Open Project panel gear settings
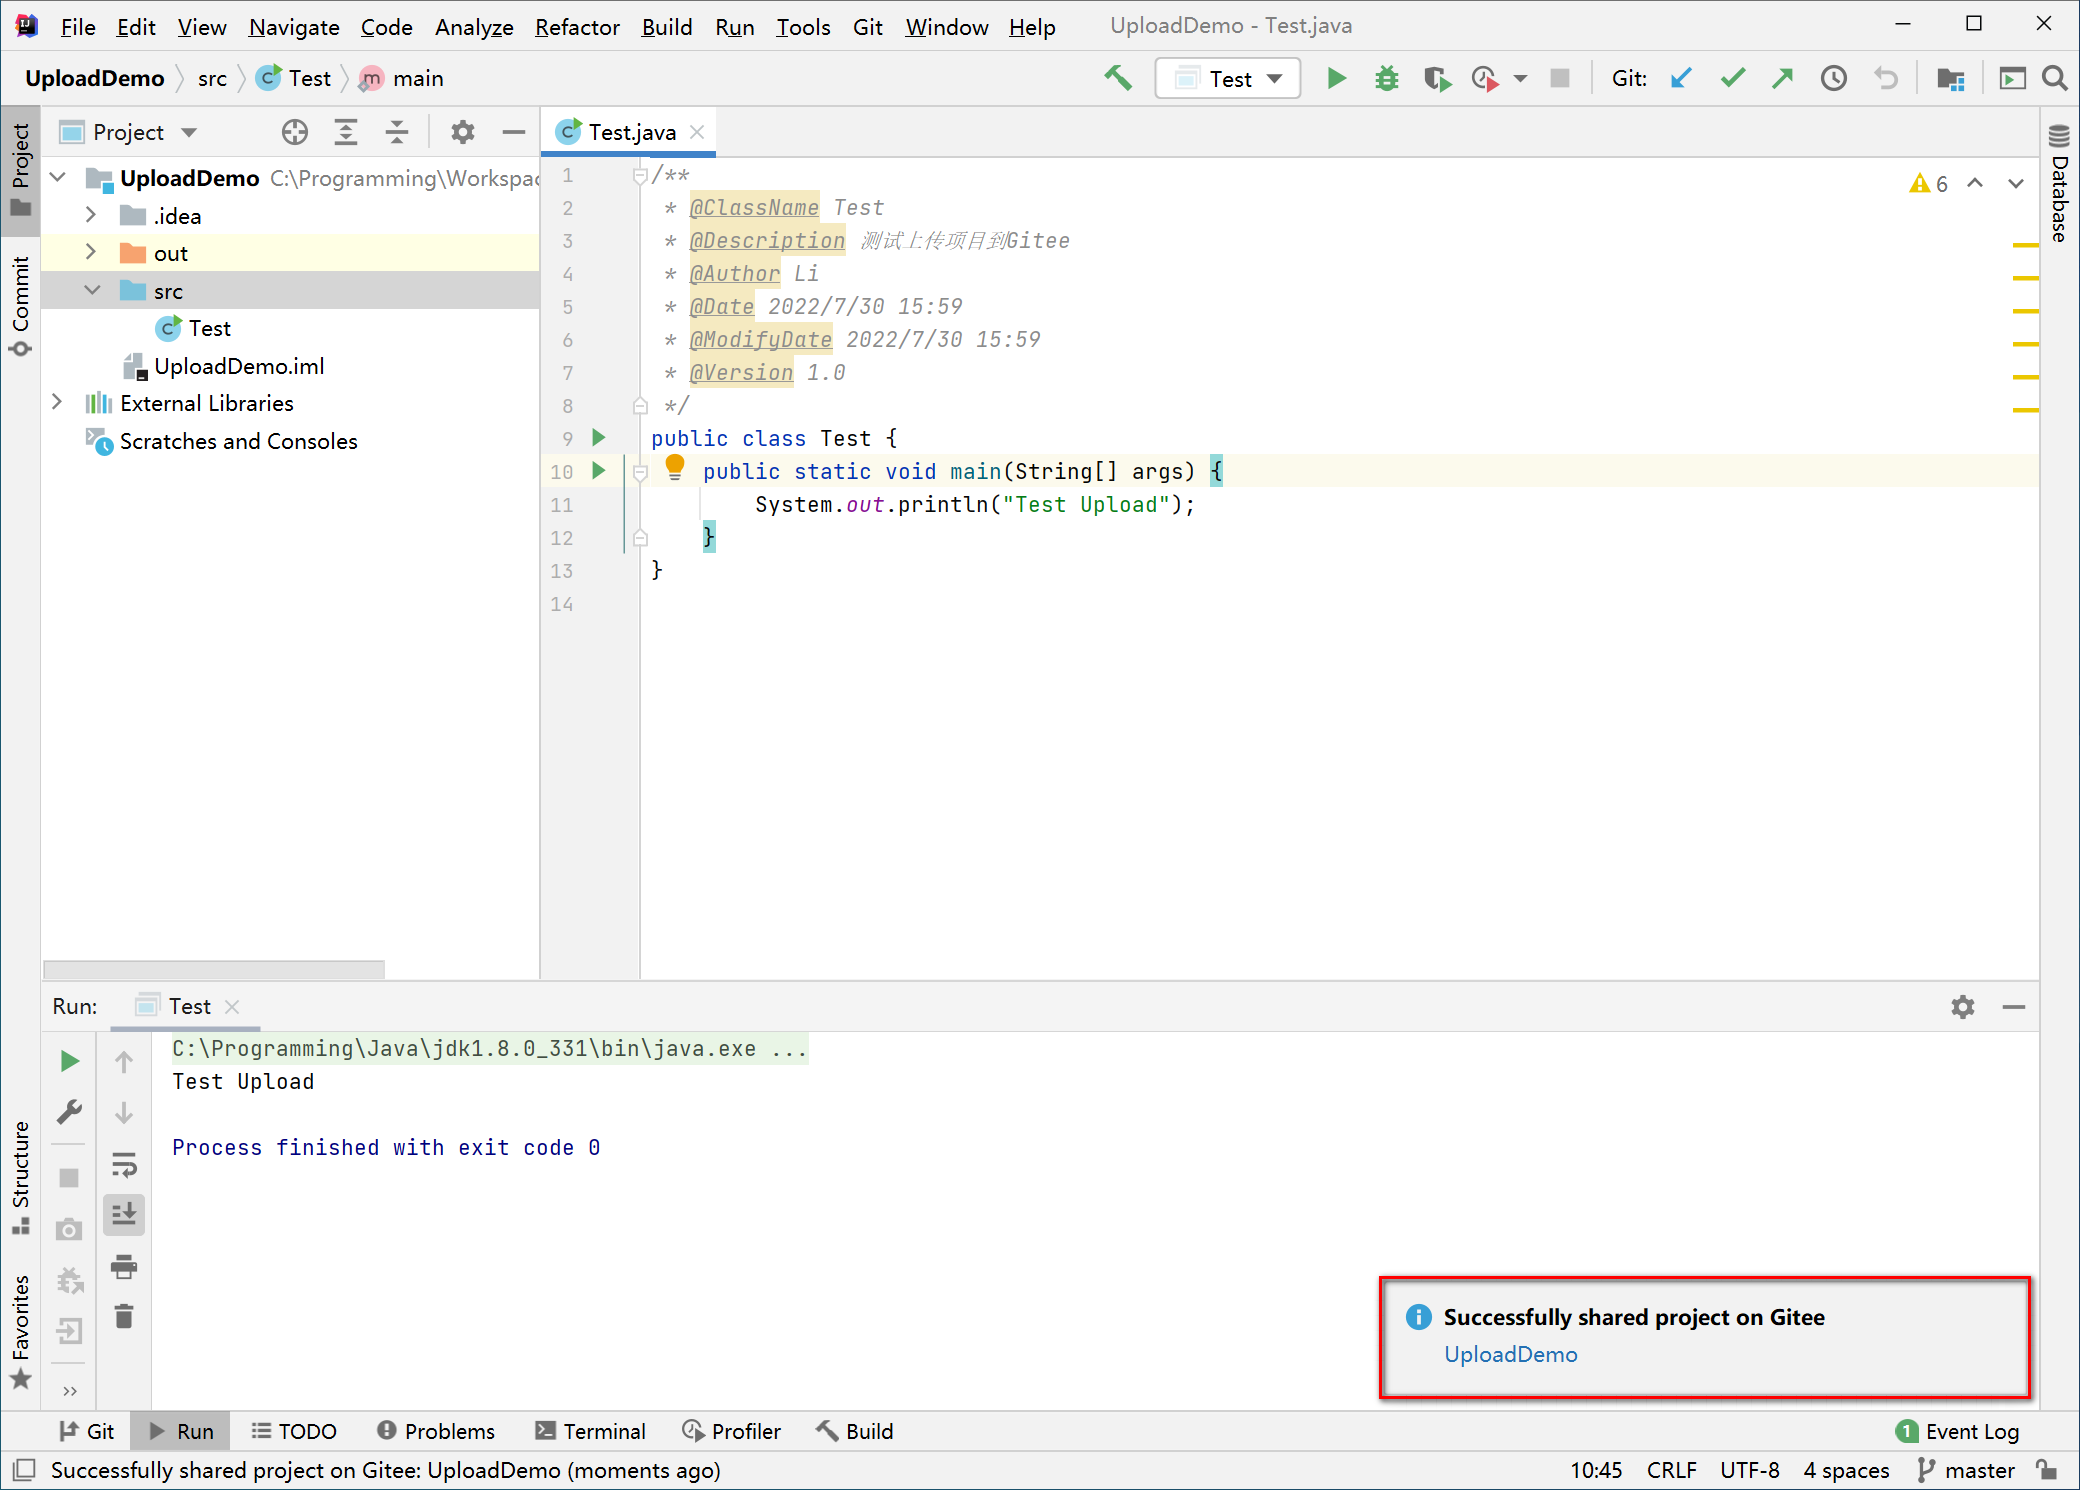Screen dimensions: 2080x1490 [x=462, y=132]
